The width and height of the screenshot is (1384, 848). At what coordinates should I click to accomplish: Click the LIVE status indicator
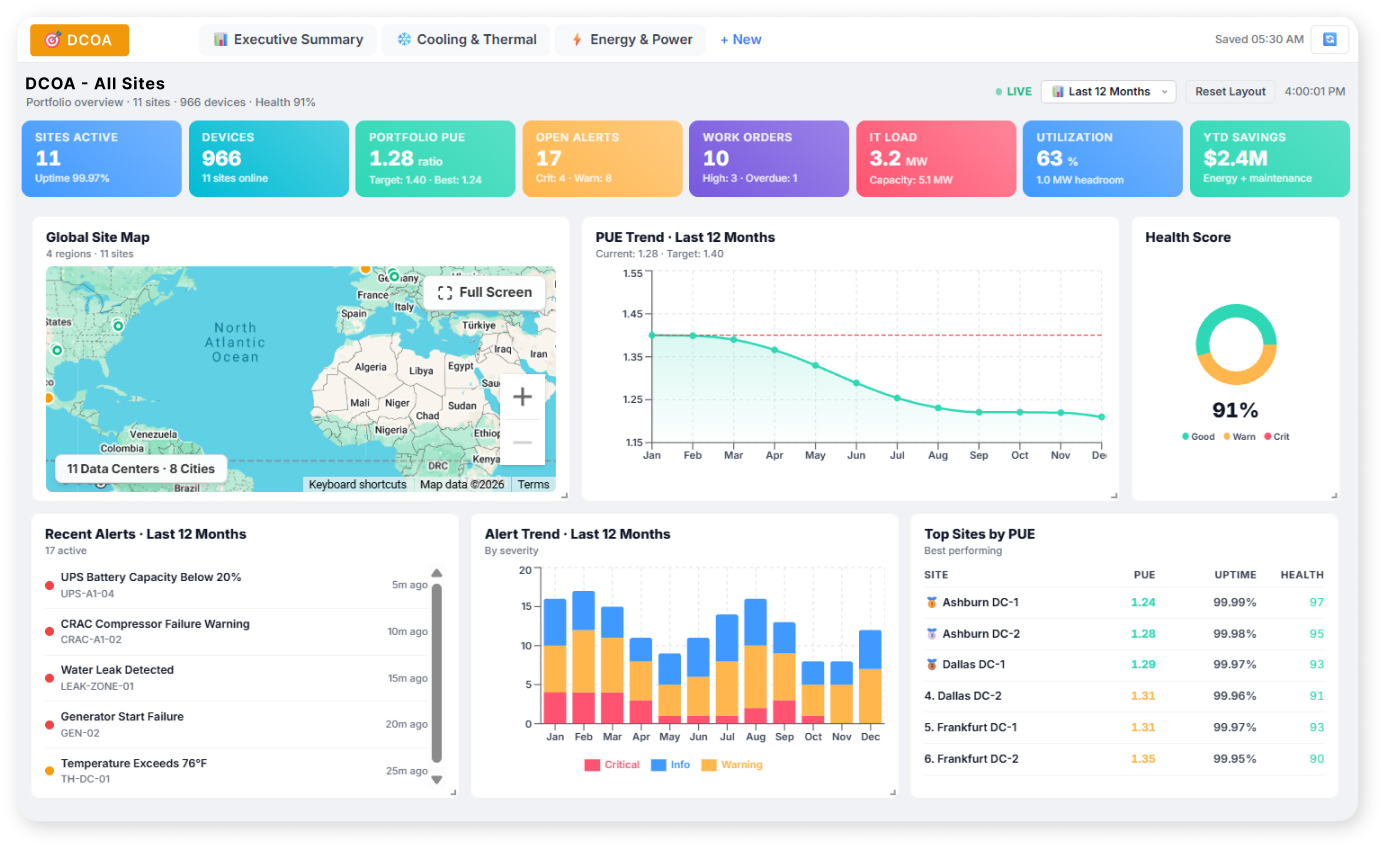click(1013, 91)
